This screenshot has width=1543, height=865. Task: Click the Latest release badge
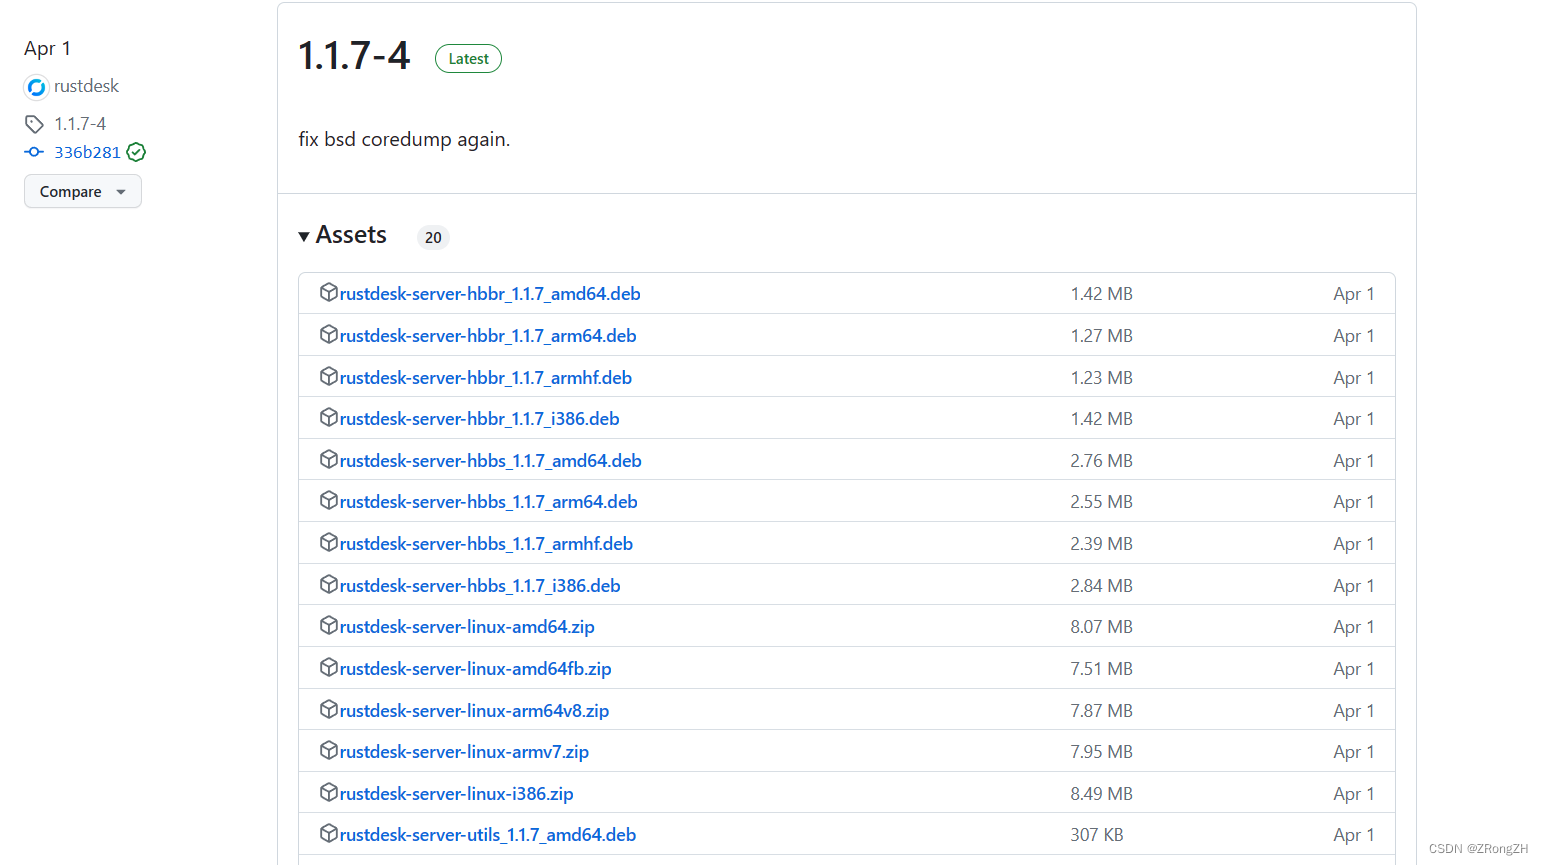(468, 59)
